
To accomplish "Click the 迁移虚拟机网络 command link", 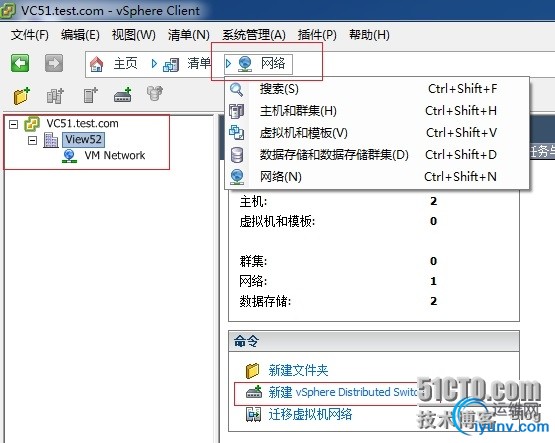I will pos(310,414).
